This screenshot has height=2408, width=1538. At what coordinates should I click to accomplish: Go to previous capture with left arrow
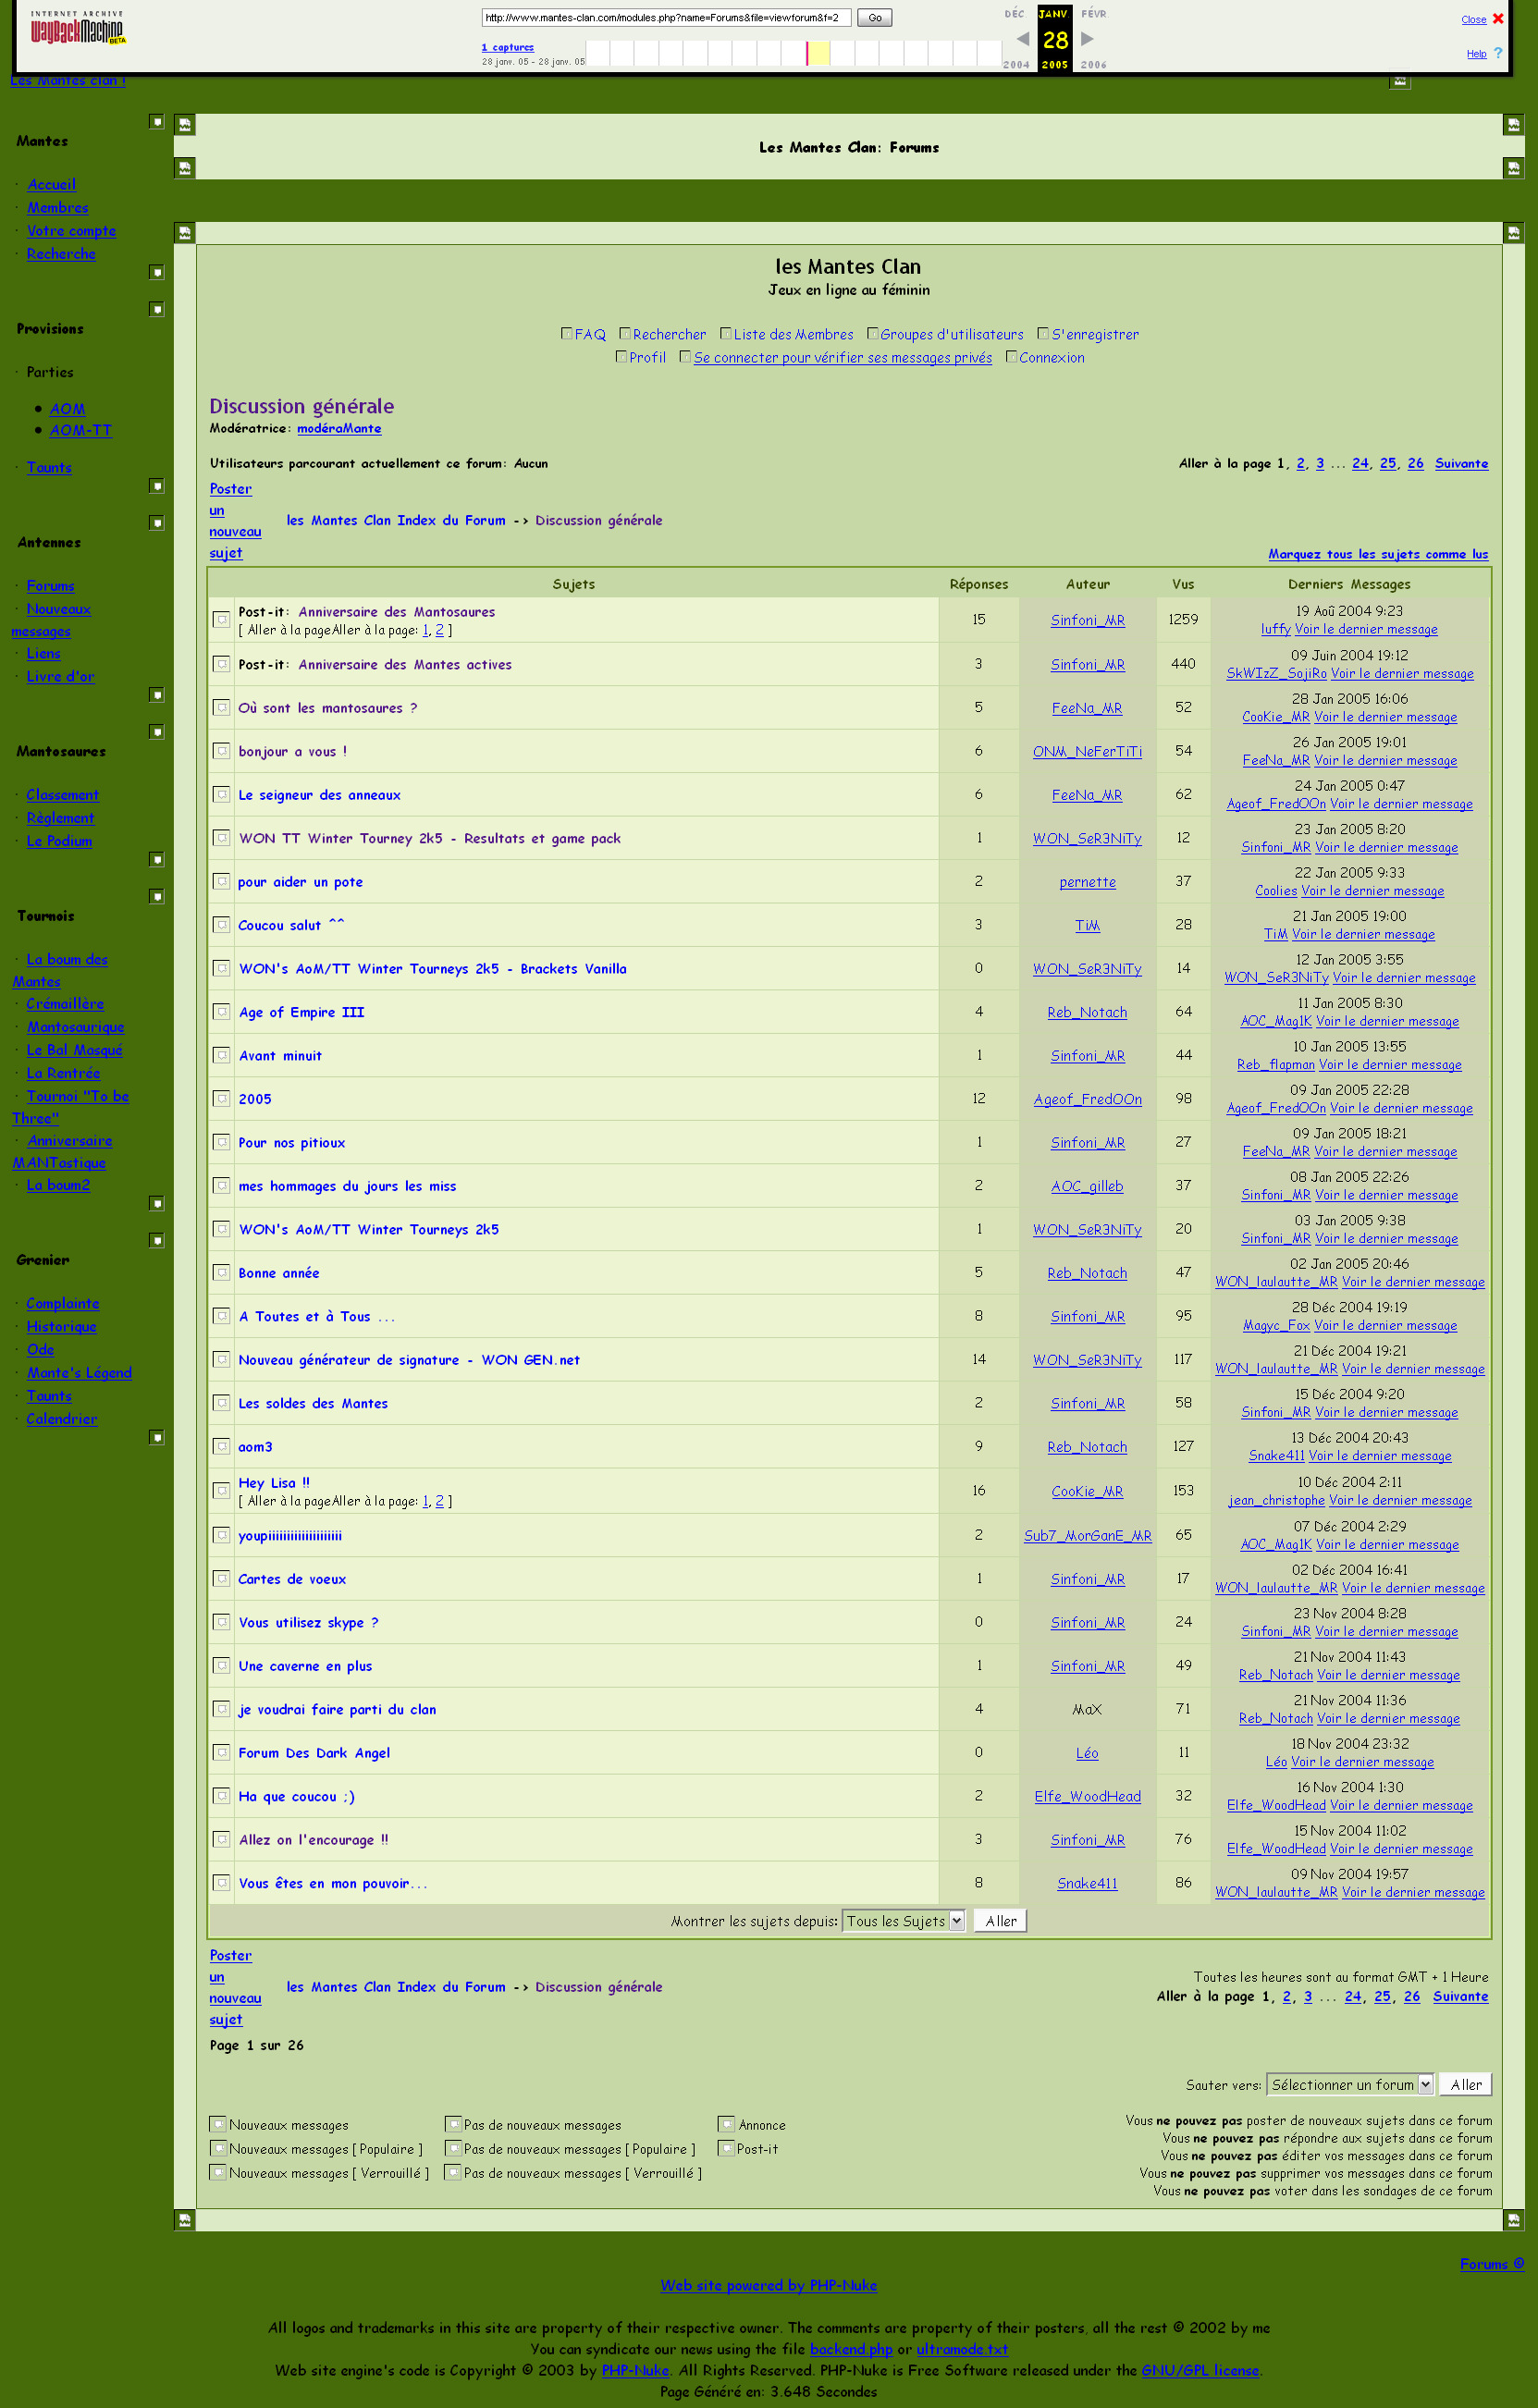tap(1022, 39)
